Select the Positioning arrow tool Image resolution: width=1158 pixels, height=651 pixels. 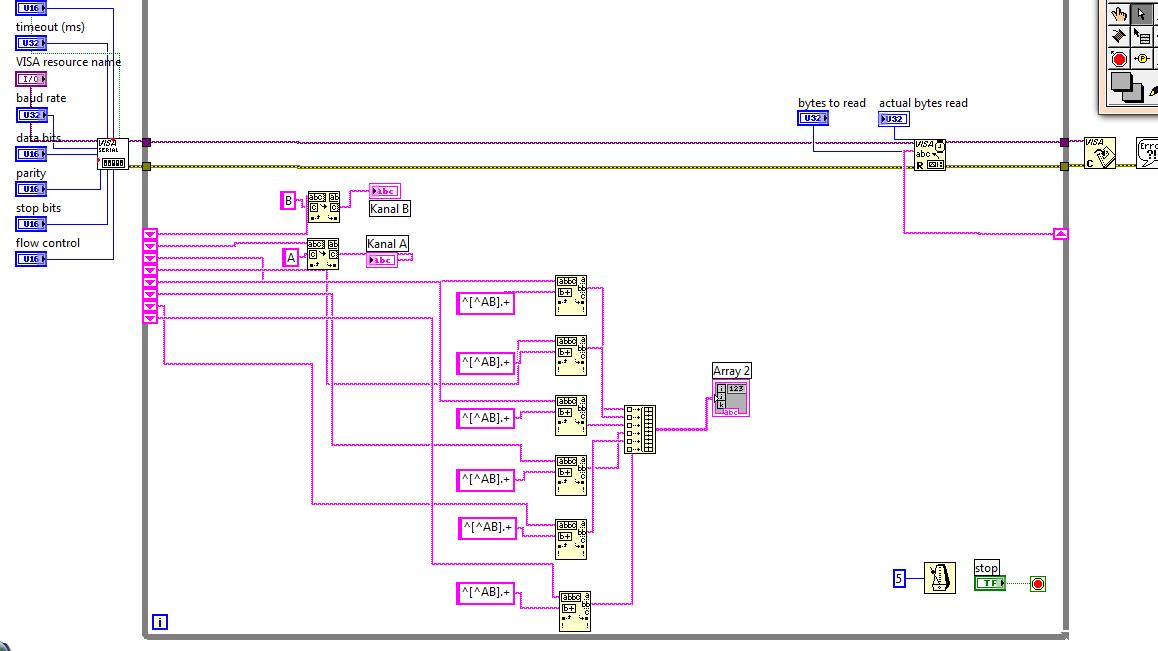pos(1142,13)
